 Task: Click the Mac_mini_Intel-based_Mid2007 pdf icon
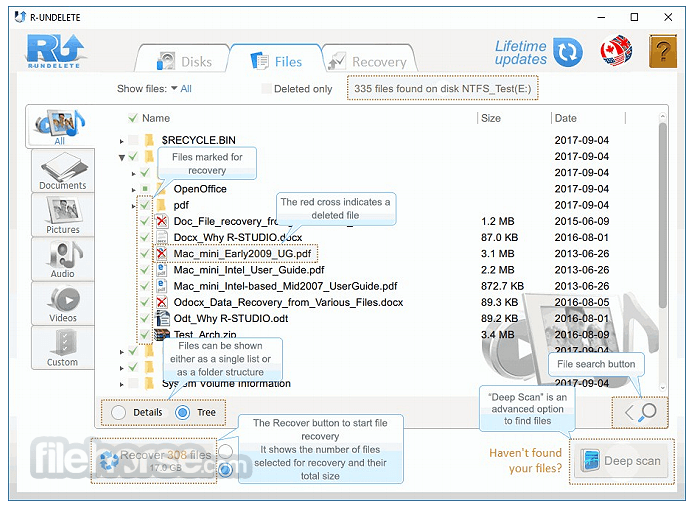coord(162,286)
